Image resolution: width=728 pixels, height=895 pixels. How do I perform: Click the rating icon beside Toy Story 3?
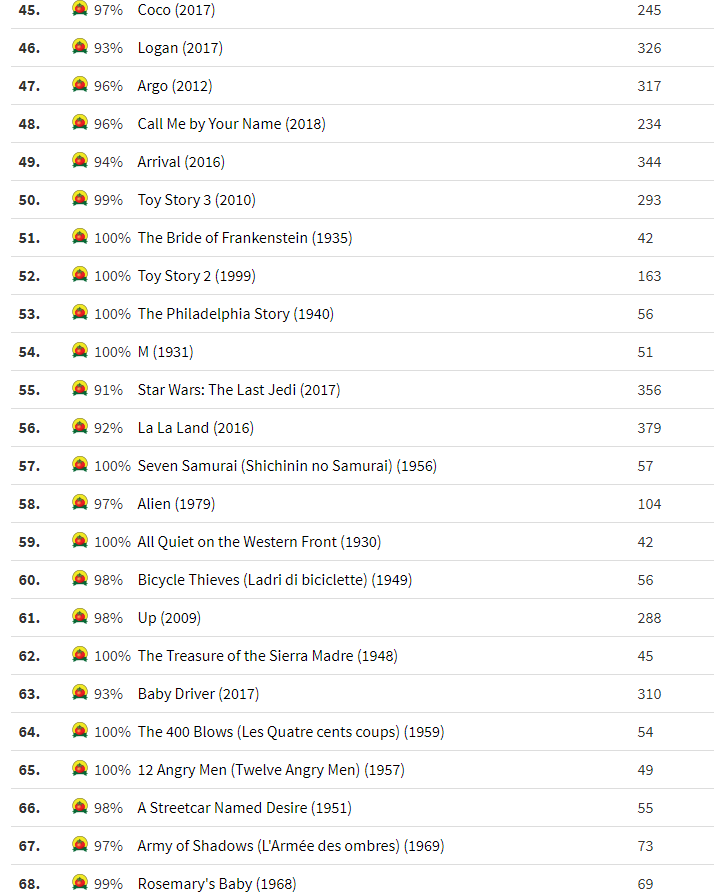80,199
